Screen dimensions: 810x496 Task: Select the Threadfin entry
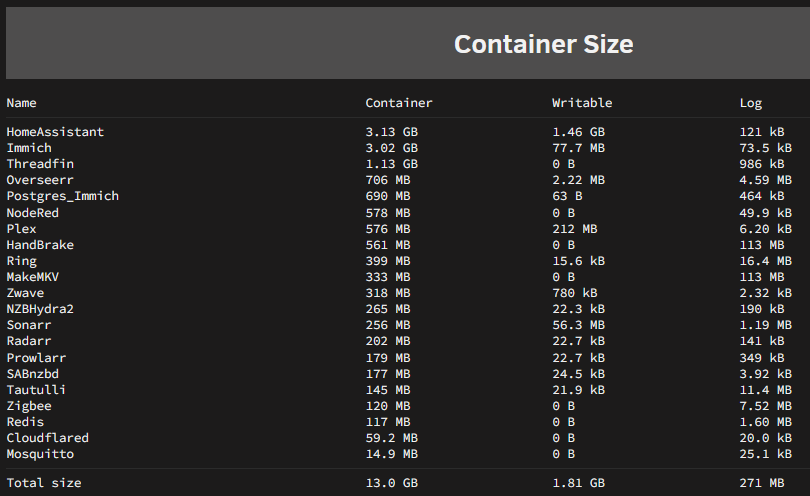point(40,164)
